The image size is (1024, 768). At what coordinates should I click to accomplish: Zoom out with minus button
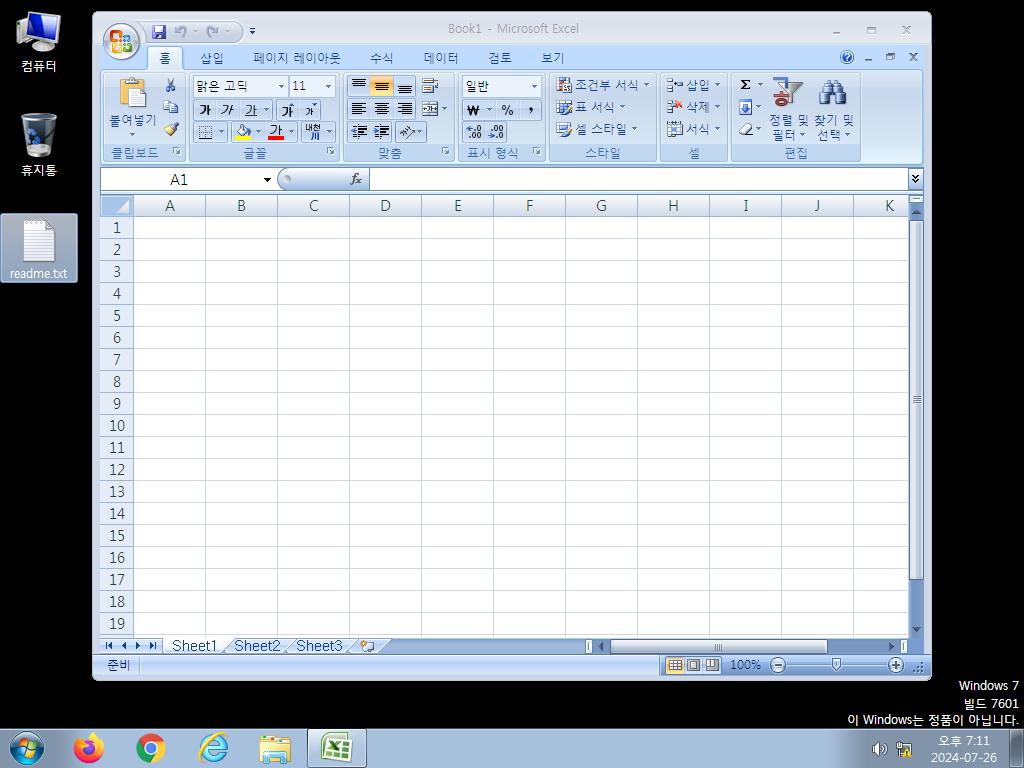(778, 665)
